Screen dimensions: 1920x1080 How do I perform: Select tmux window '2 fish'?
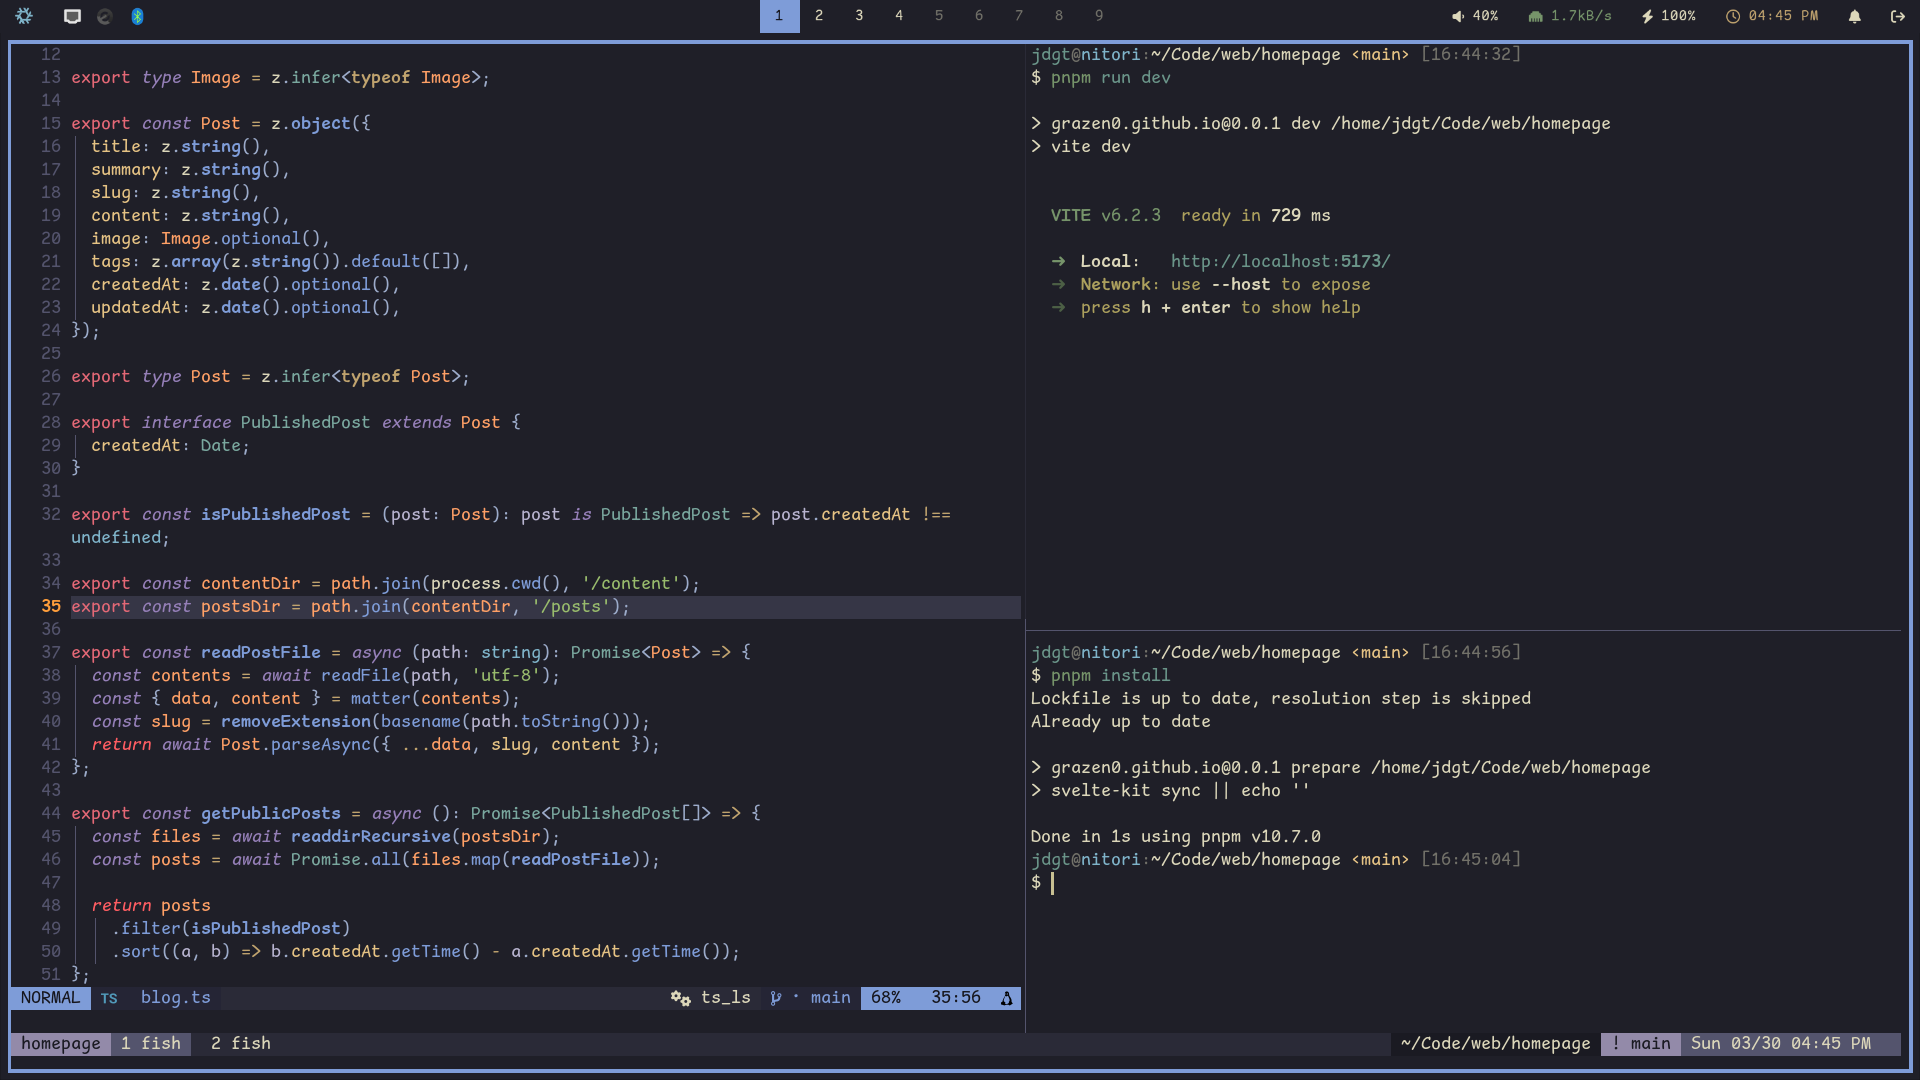coord(241,1043)
